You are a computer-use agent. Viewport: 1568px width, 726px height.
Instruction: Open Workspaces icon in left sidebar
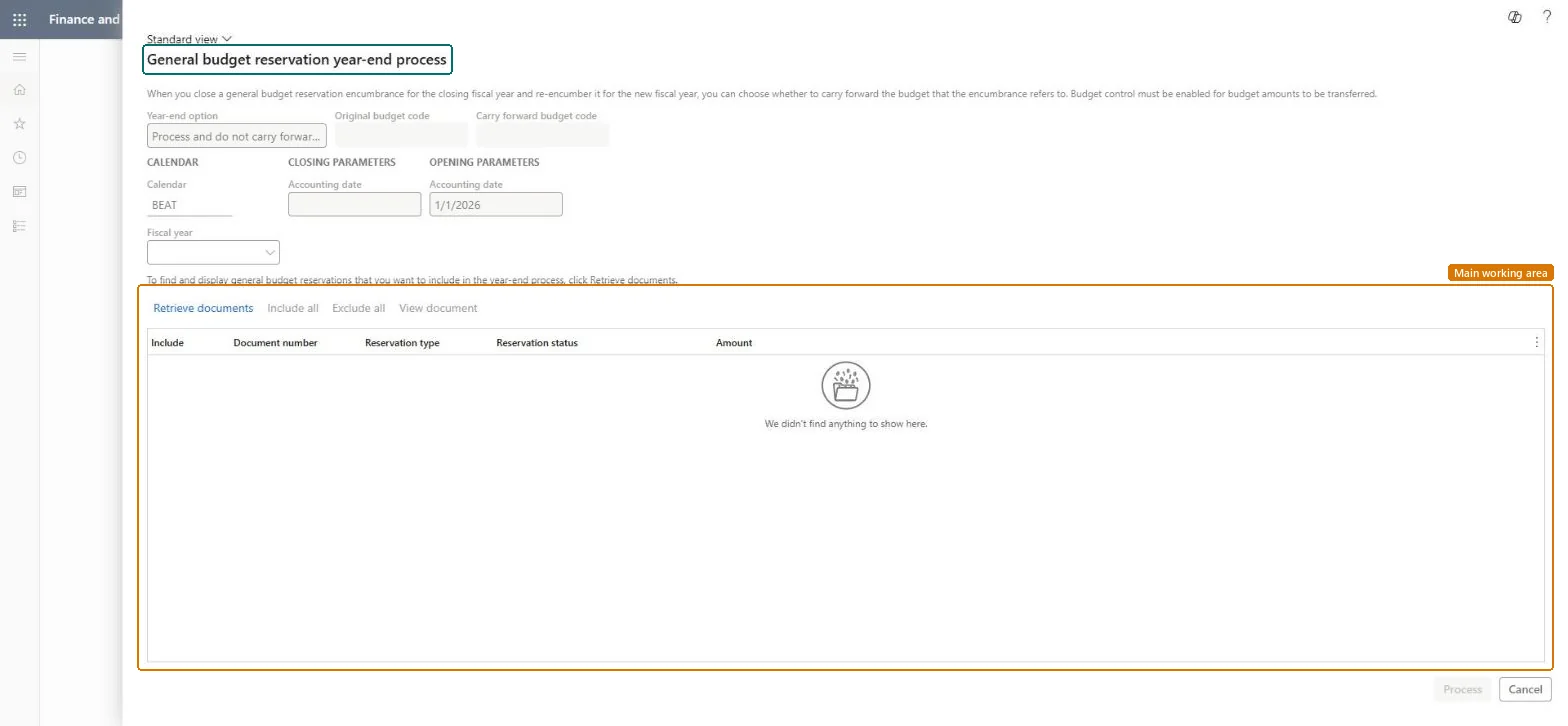(19, 192)
